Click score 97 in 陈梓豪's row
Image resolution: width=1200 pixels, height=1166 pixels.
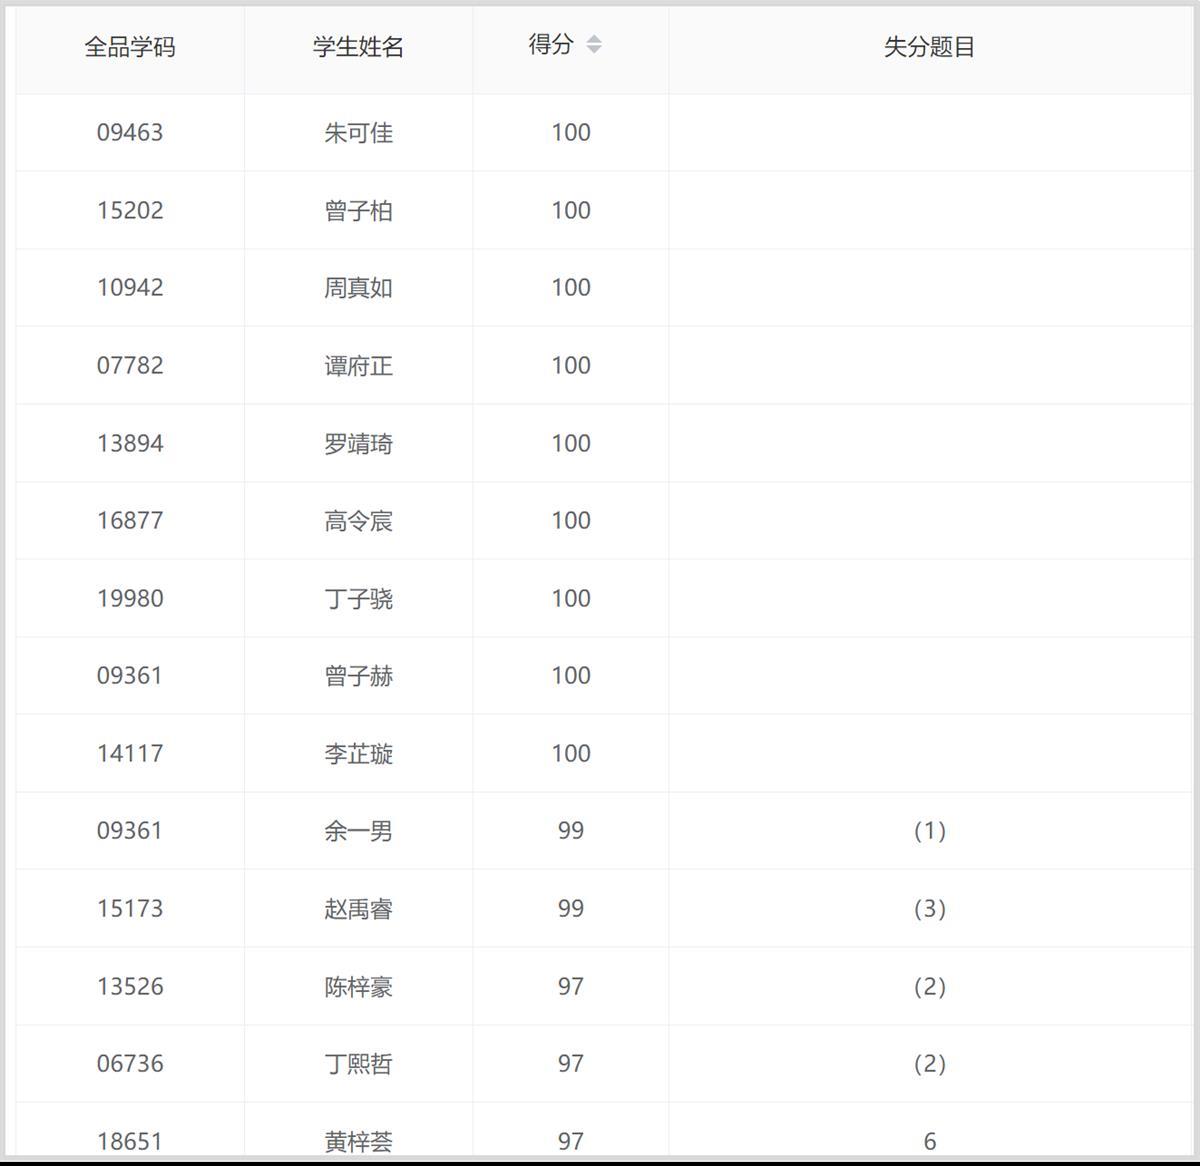click(x=571, y=987)
